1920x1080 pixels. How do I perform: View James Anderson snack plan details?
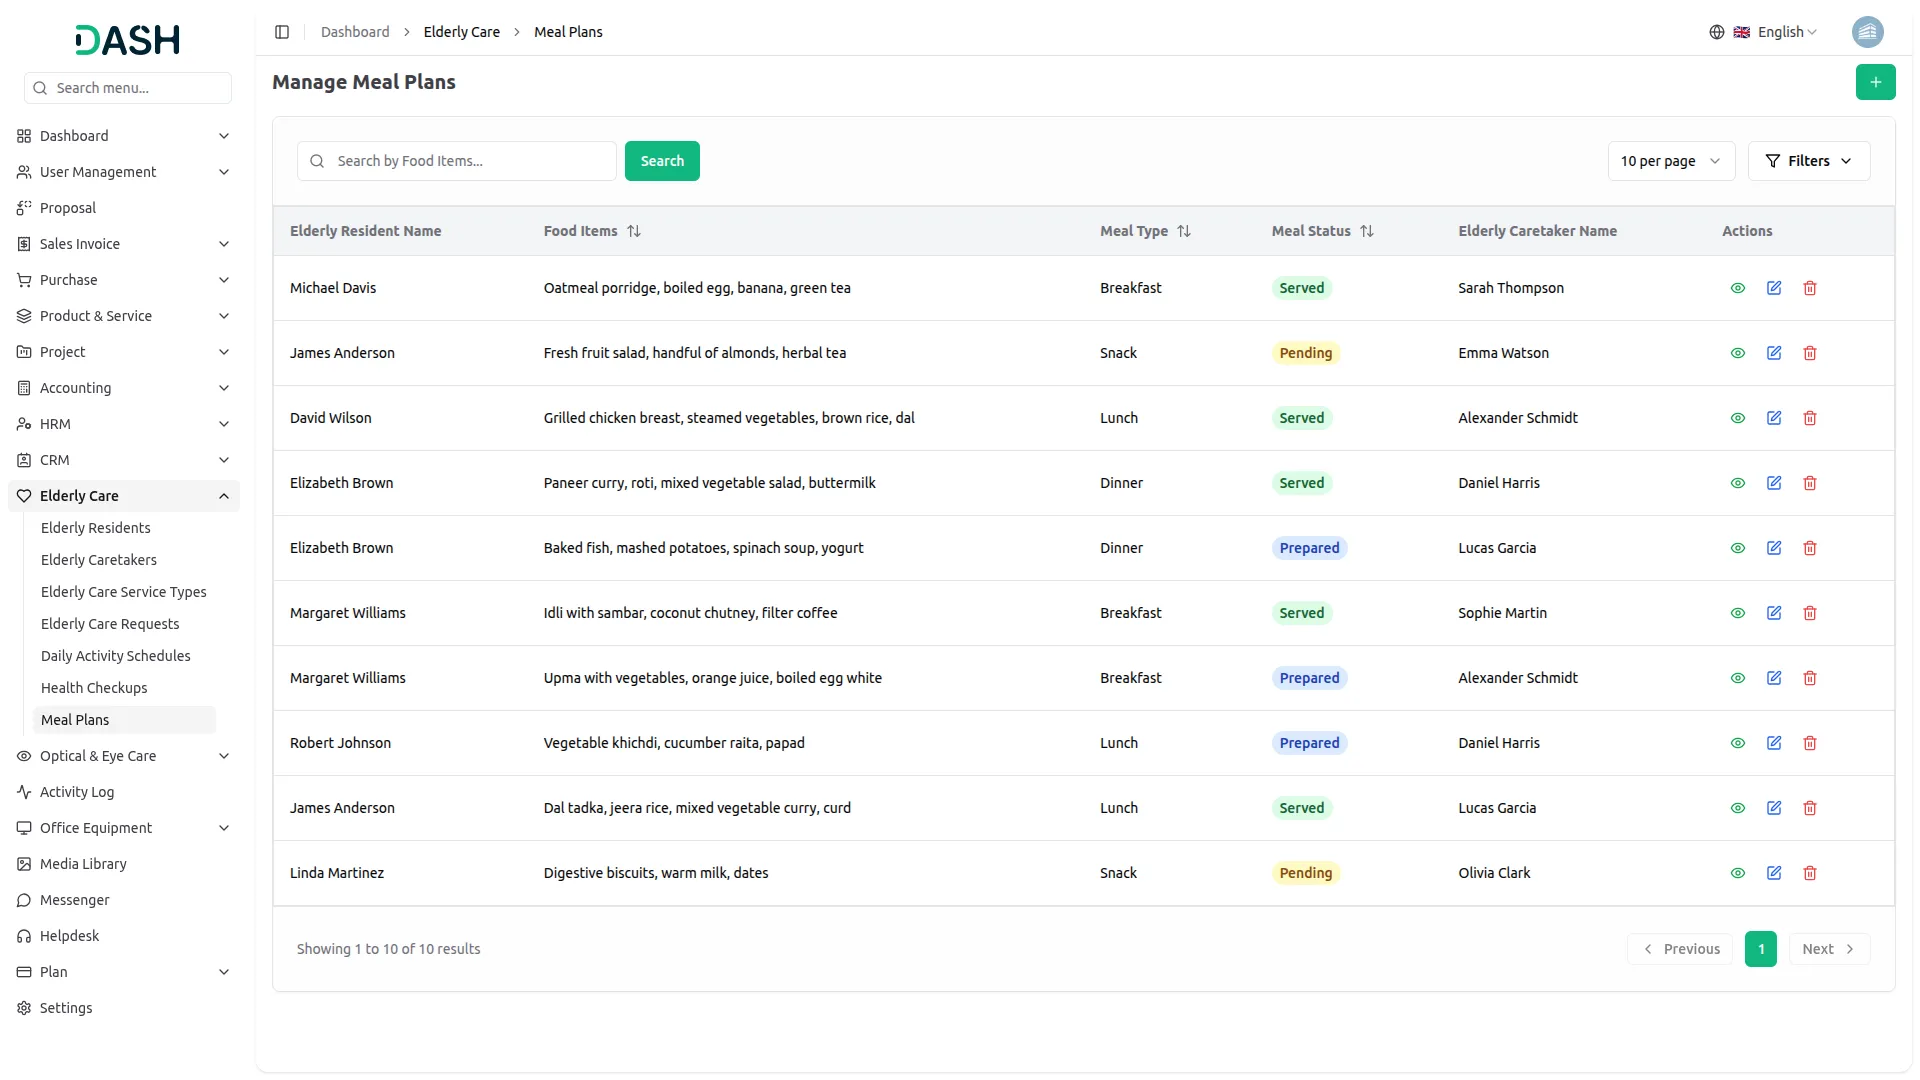point(1737,353)
